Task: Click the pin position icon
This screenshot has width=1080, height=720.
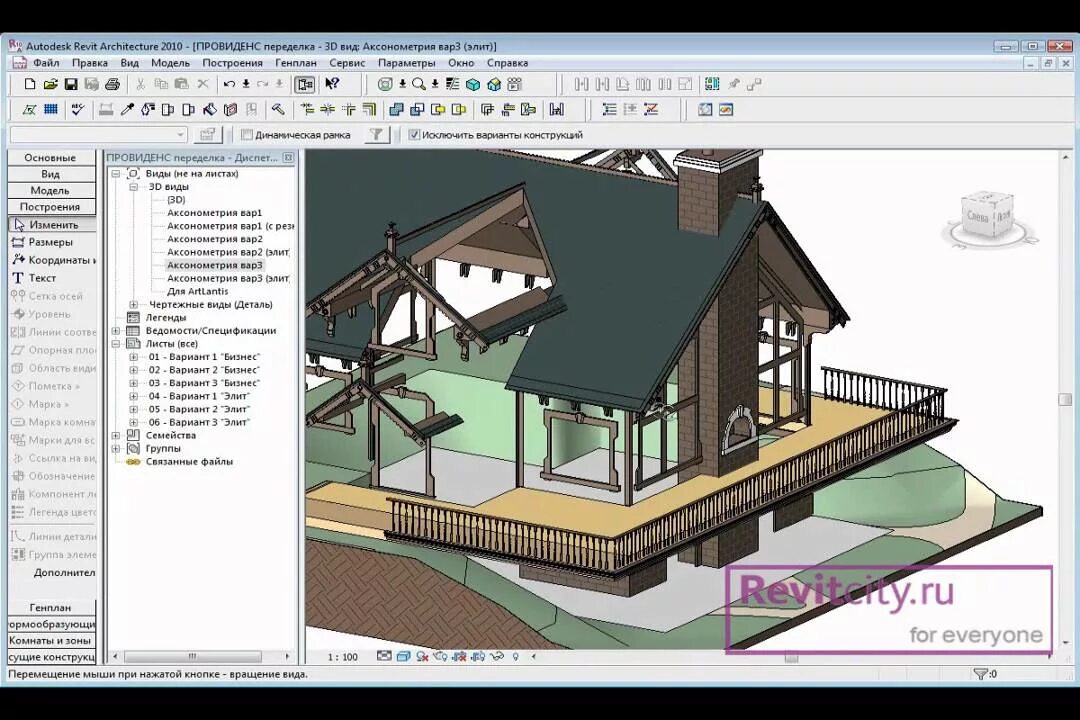Action: pos(734,84)
